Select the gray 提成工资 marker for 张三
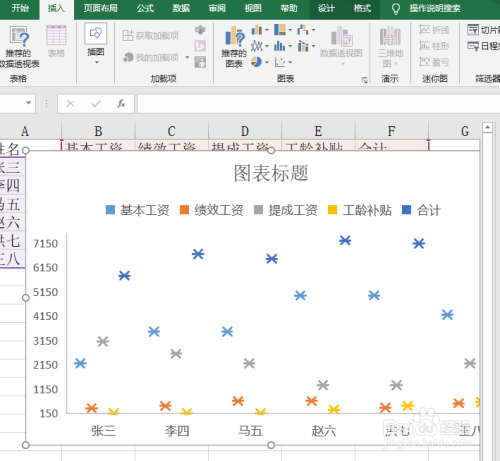Image resolution: width=500 pixels, height=461 pixels. 103,341
